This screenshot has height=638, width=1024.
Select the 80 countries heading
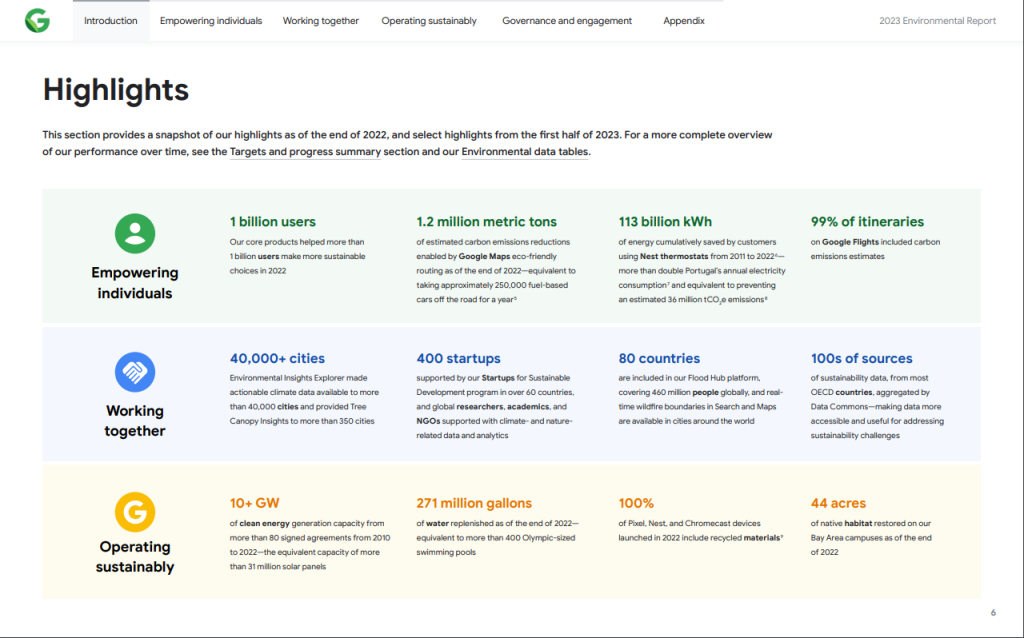tap(659, 359)
